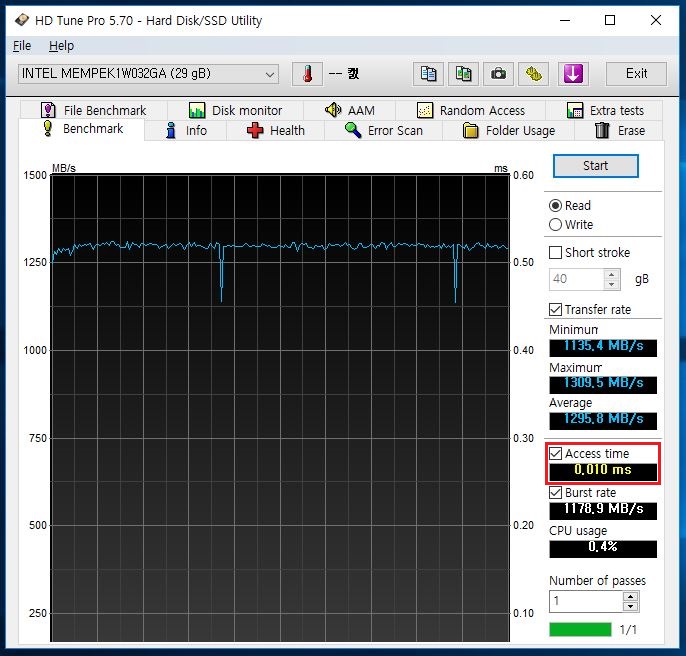The width and height of the screenshot is (686, 656).
Task: Open the File Benchmark tab
Action: point(93,110)
